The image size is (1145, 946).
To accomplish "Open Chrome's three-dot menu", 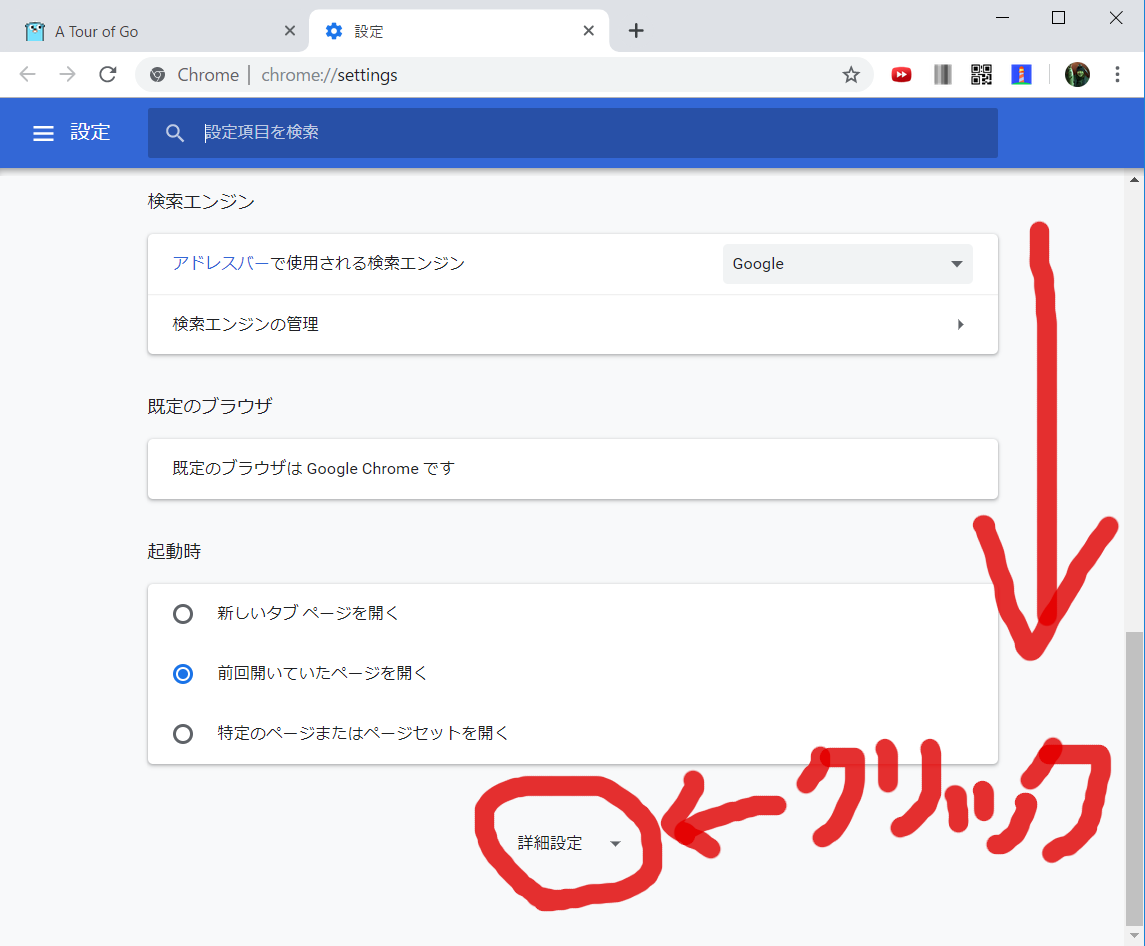I will [1118, 75].
